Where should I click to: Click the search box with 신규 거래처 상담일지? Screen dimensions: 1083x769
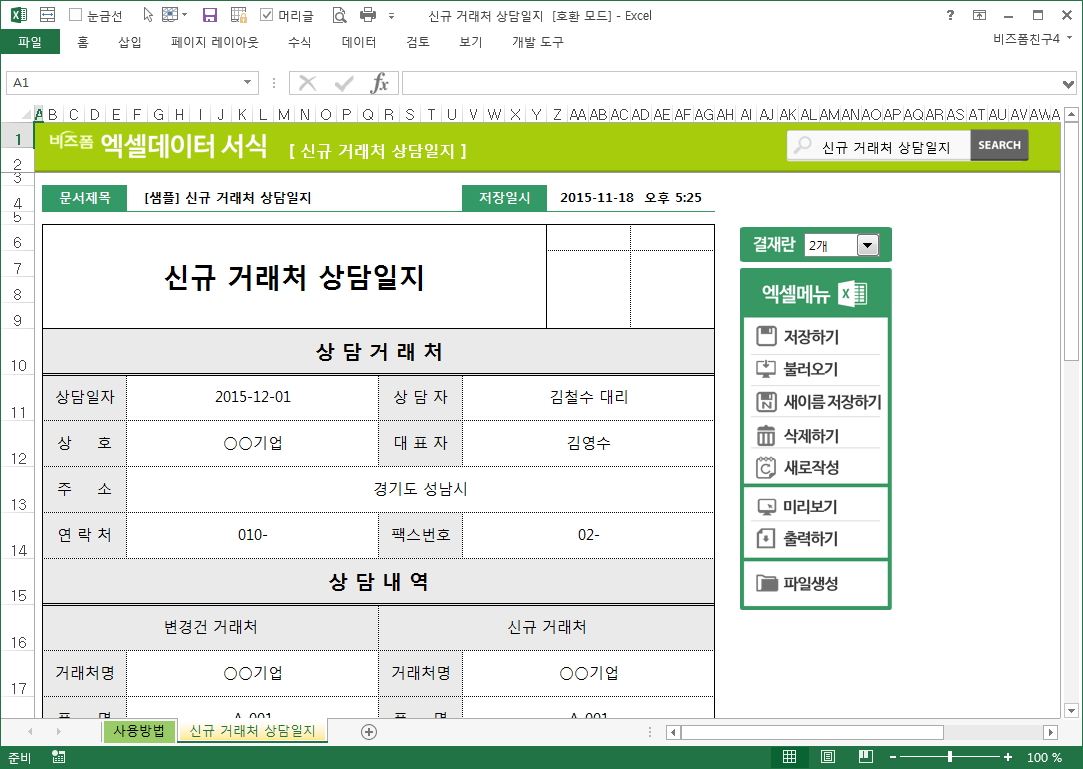tap(885, 146)
